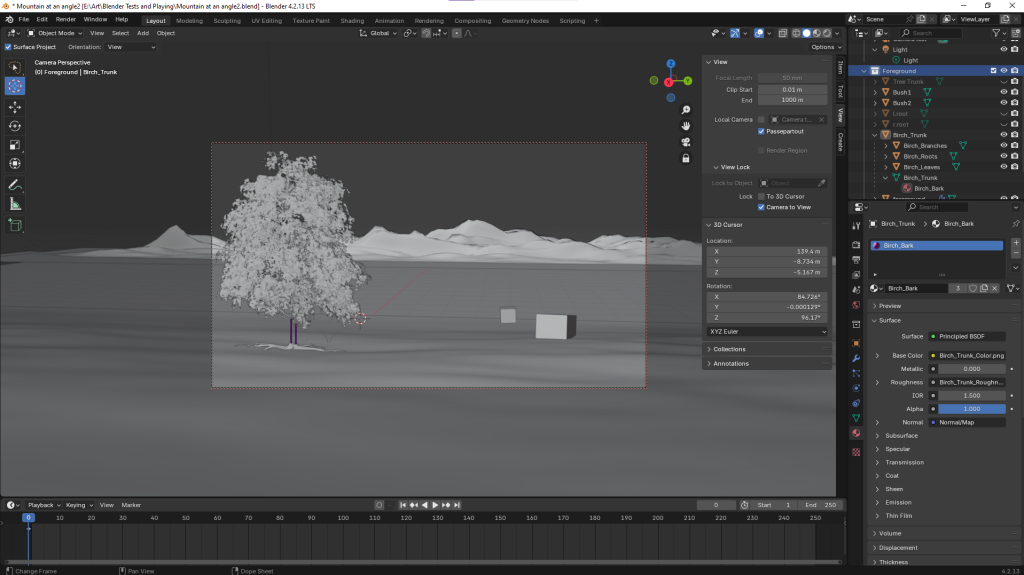Toggle Foreground collection exclude checkbox
1024x575 pixels.
[x=993, y=71]
